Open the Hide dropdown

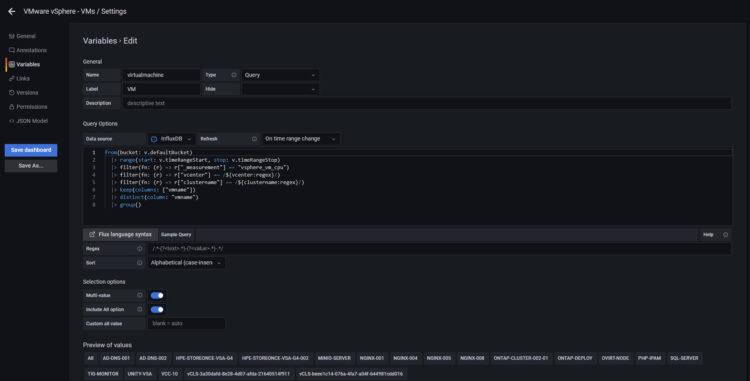click(x=280, y=89)
